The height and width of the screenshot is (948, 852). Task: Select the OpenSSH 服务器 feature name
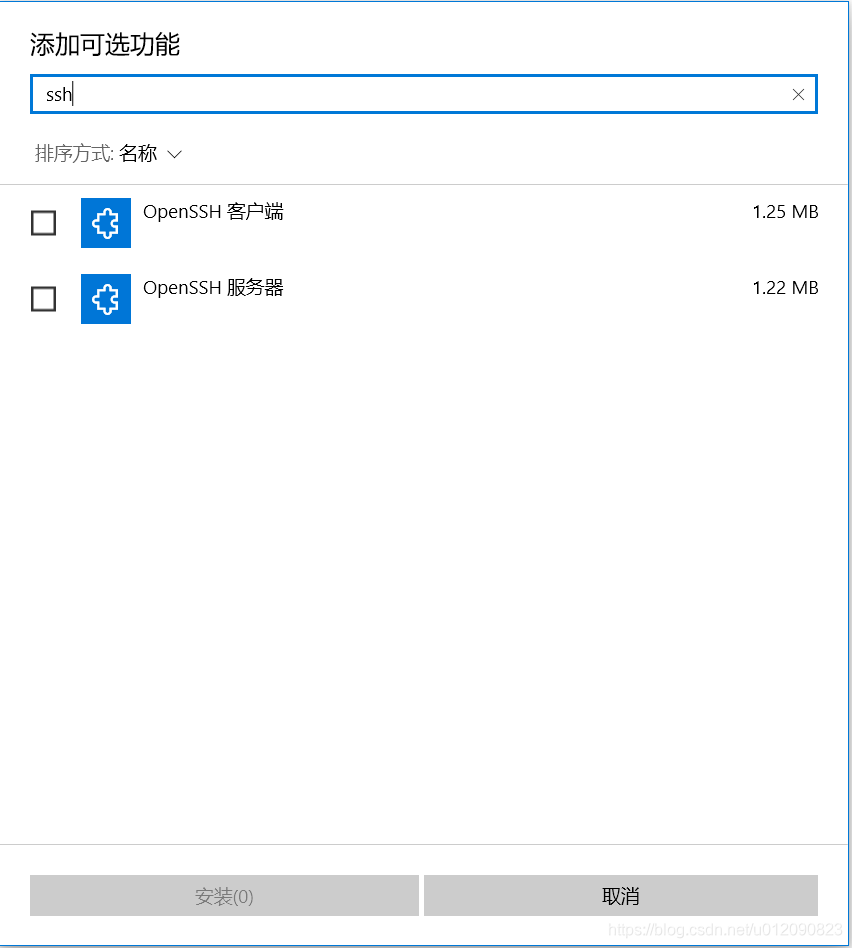[x=213, y=287]
